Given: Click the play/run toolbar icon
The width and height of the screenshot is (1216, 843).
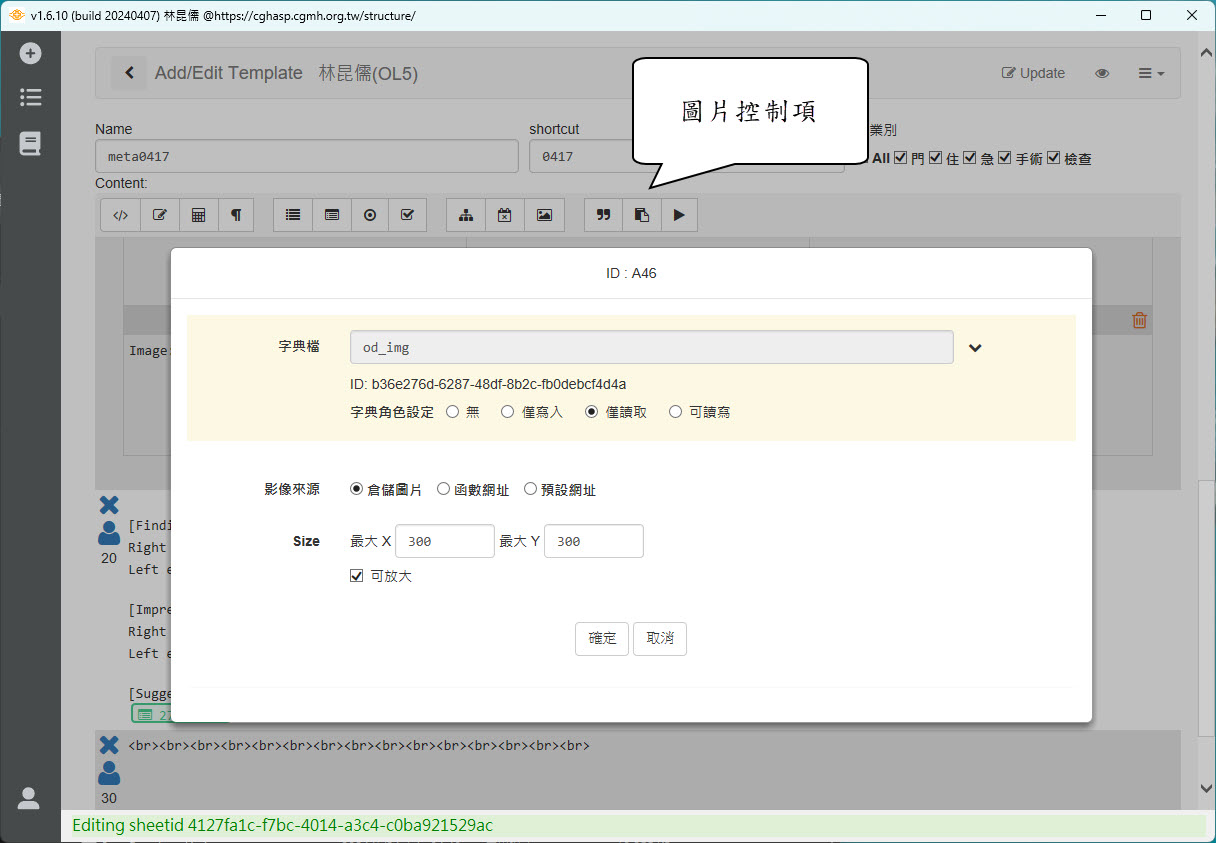Looking at the screenshot, I should (679, 215).
